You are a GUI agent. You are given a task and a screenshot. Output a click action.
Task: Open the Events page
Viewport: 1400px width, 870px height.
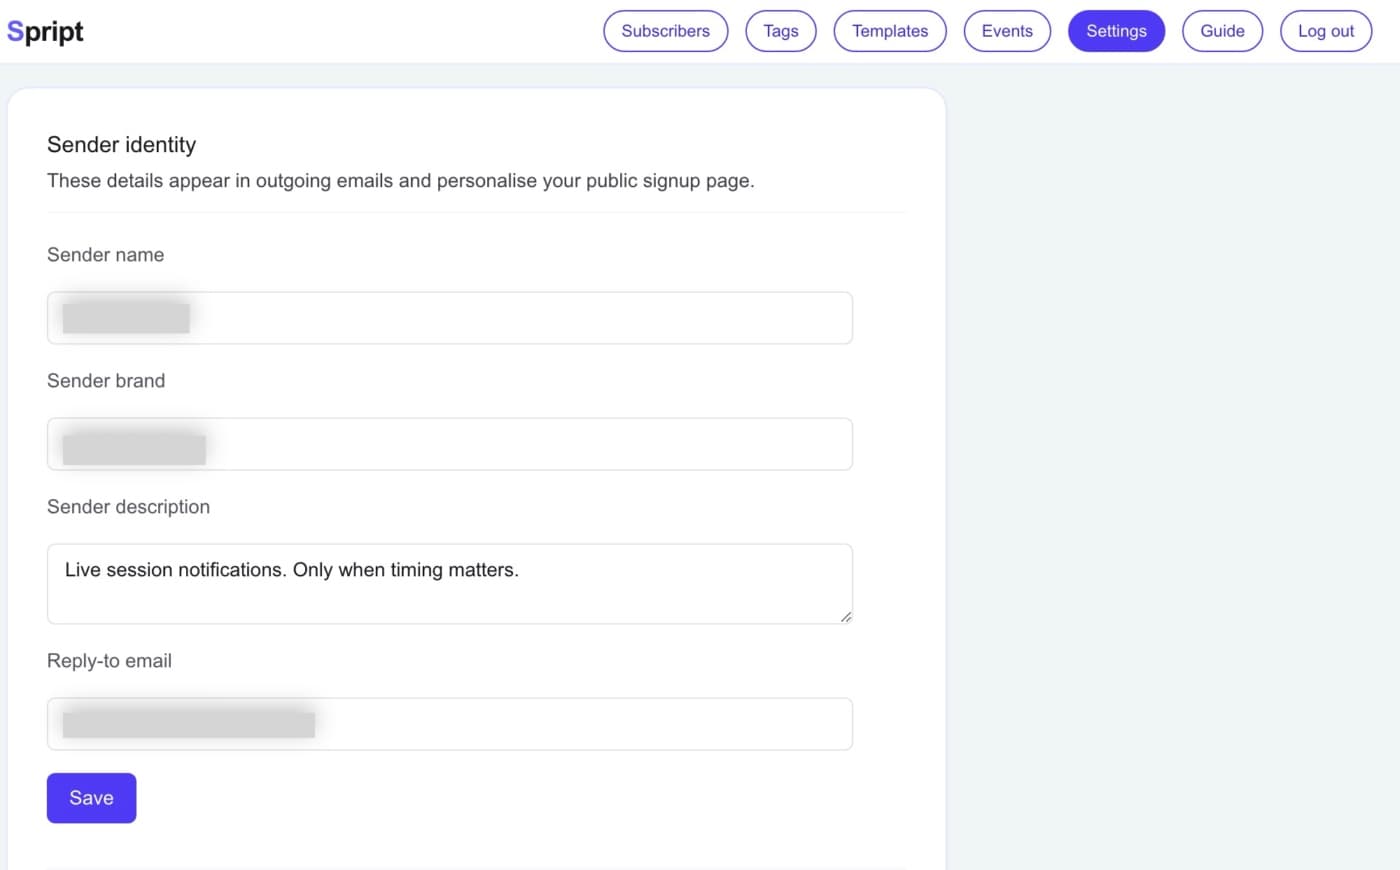point(1006,31)
